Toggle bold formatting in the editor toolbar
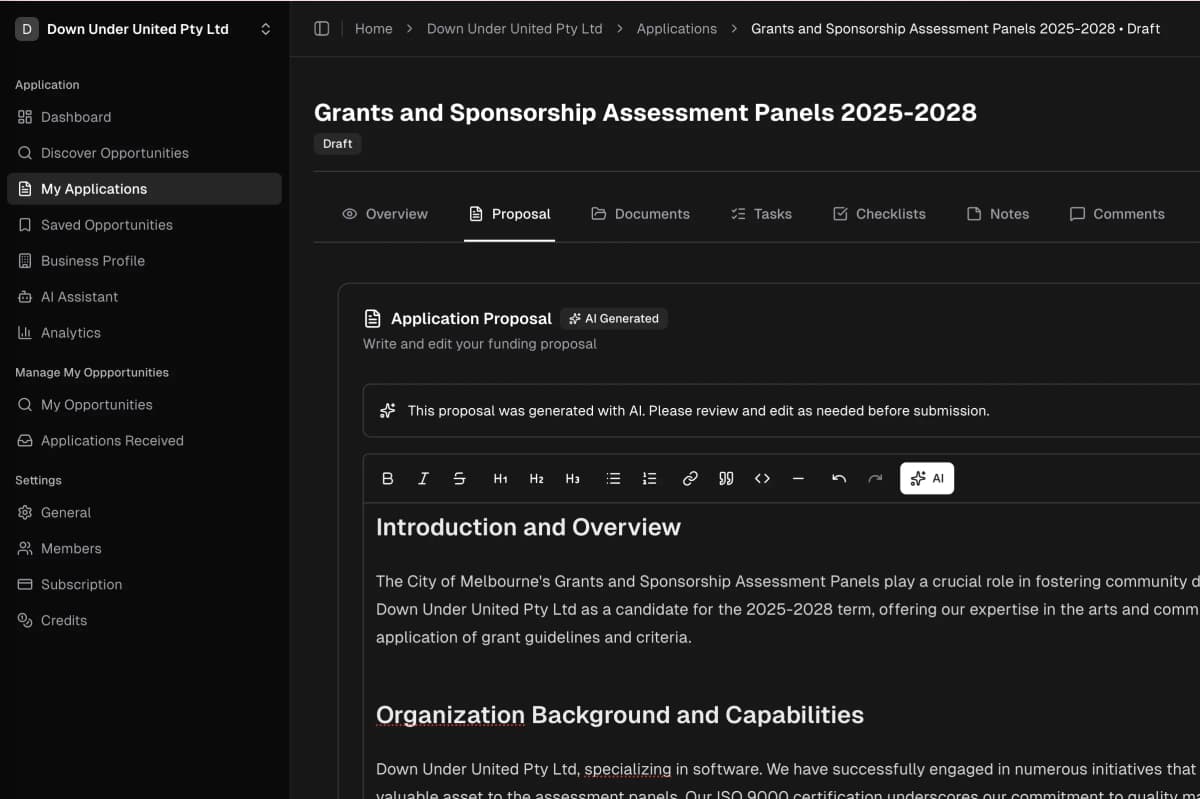1200x799 pixels. pos(388,479)
